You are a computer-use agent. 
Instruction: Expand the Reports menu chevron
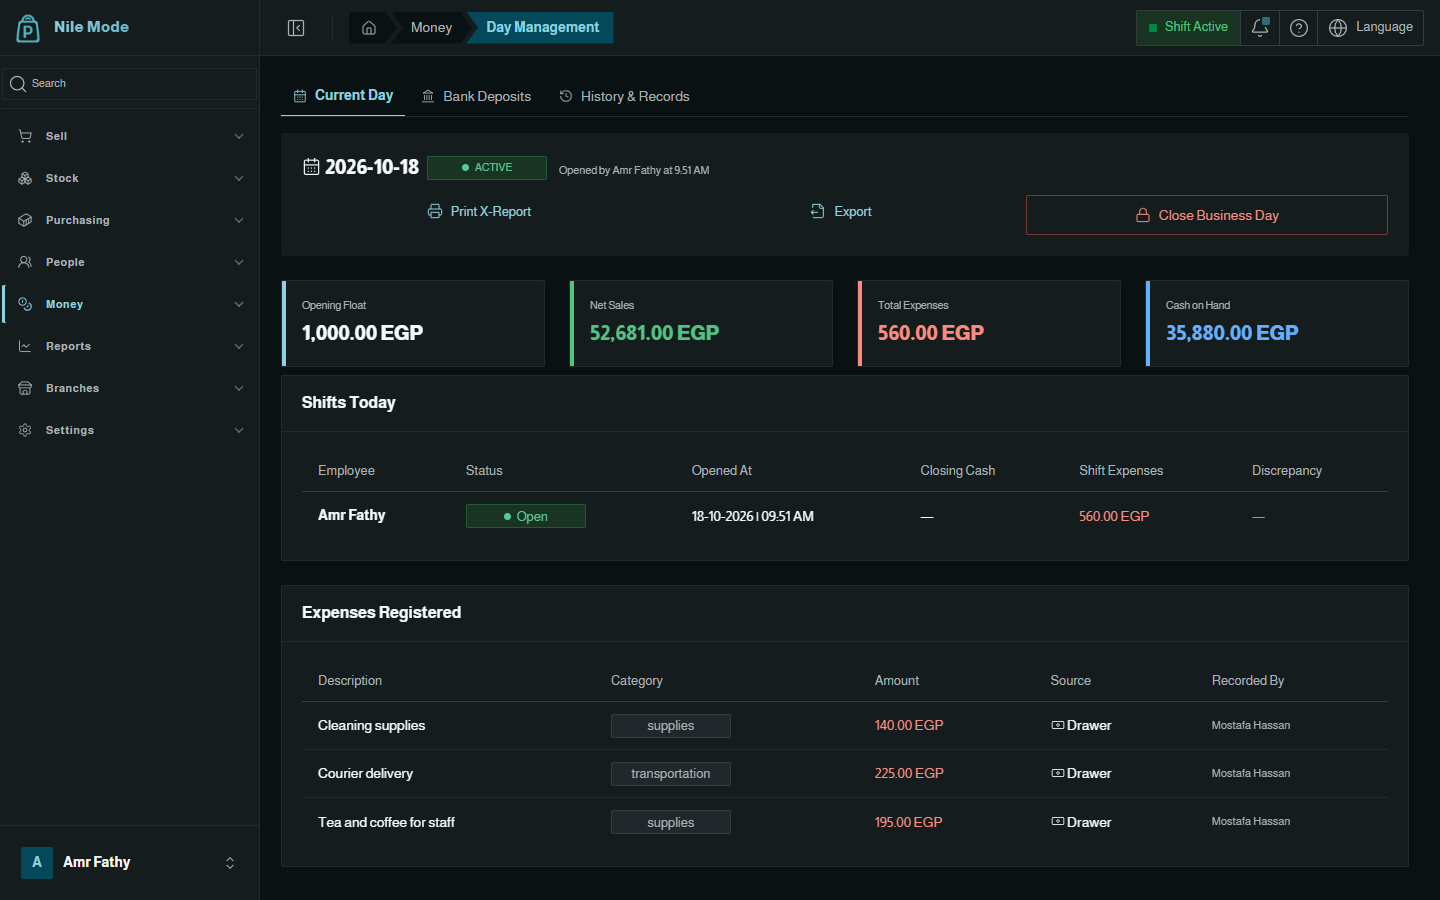(239, 346)
